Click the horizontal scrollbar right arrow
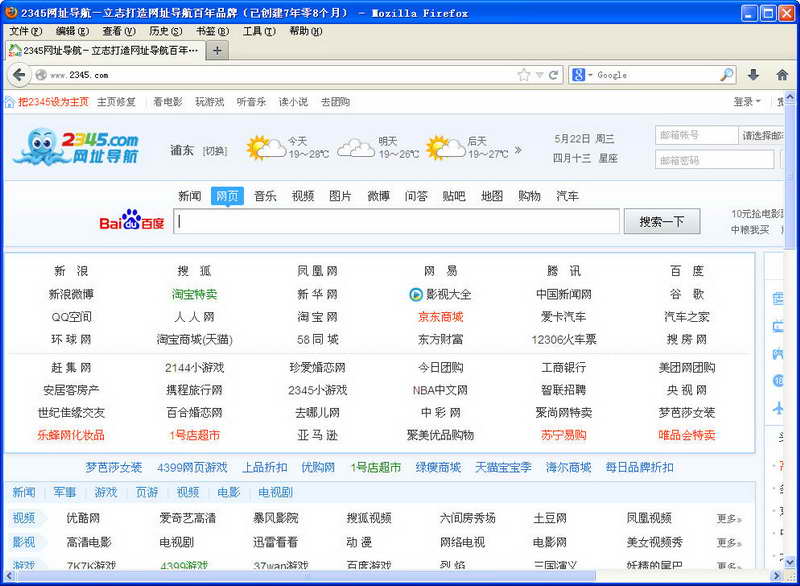Viewport: 800px width, 586px height. tap(777, 576)
